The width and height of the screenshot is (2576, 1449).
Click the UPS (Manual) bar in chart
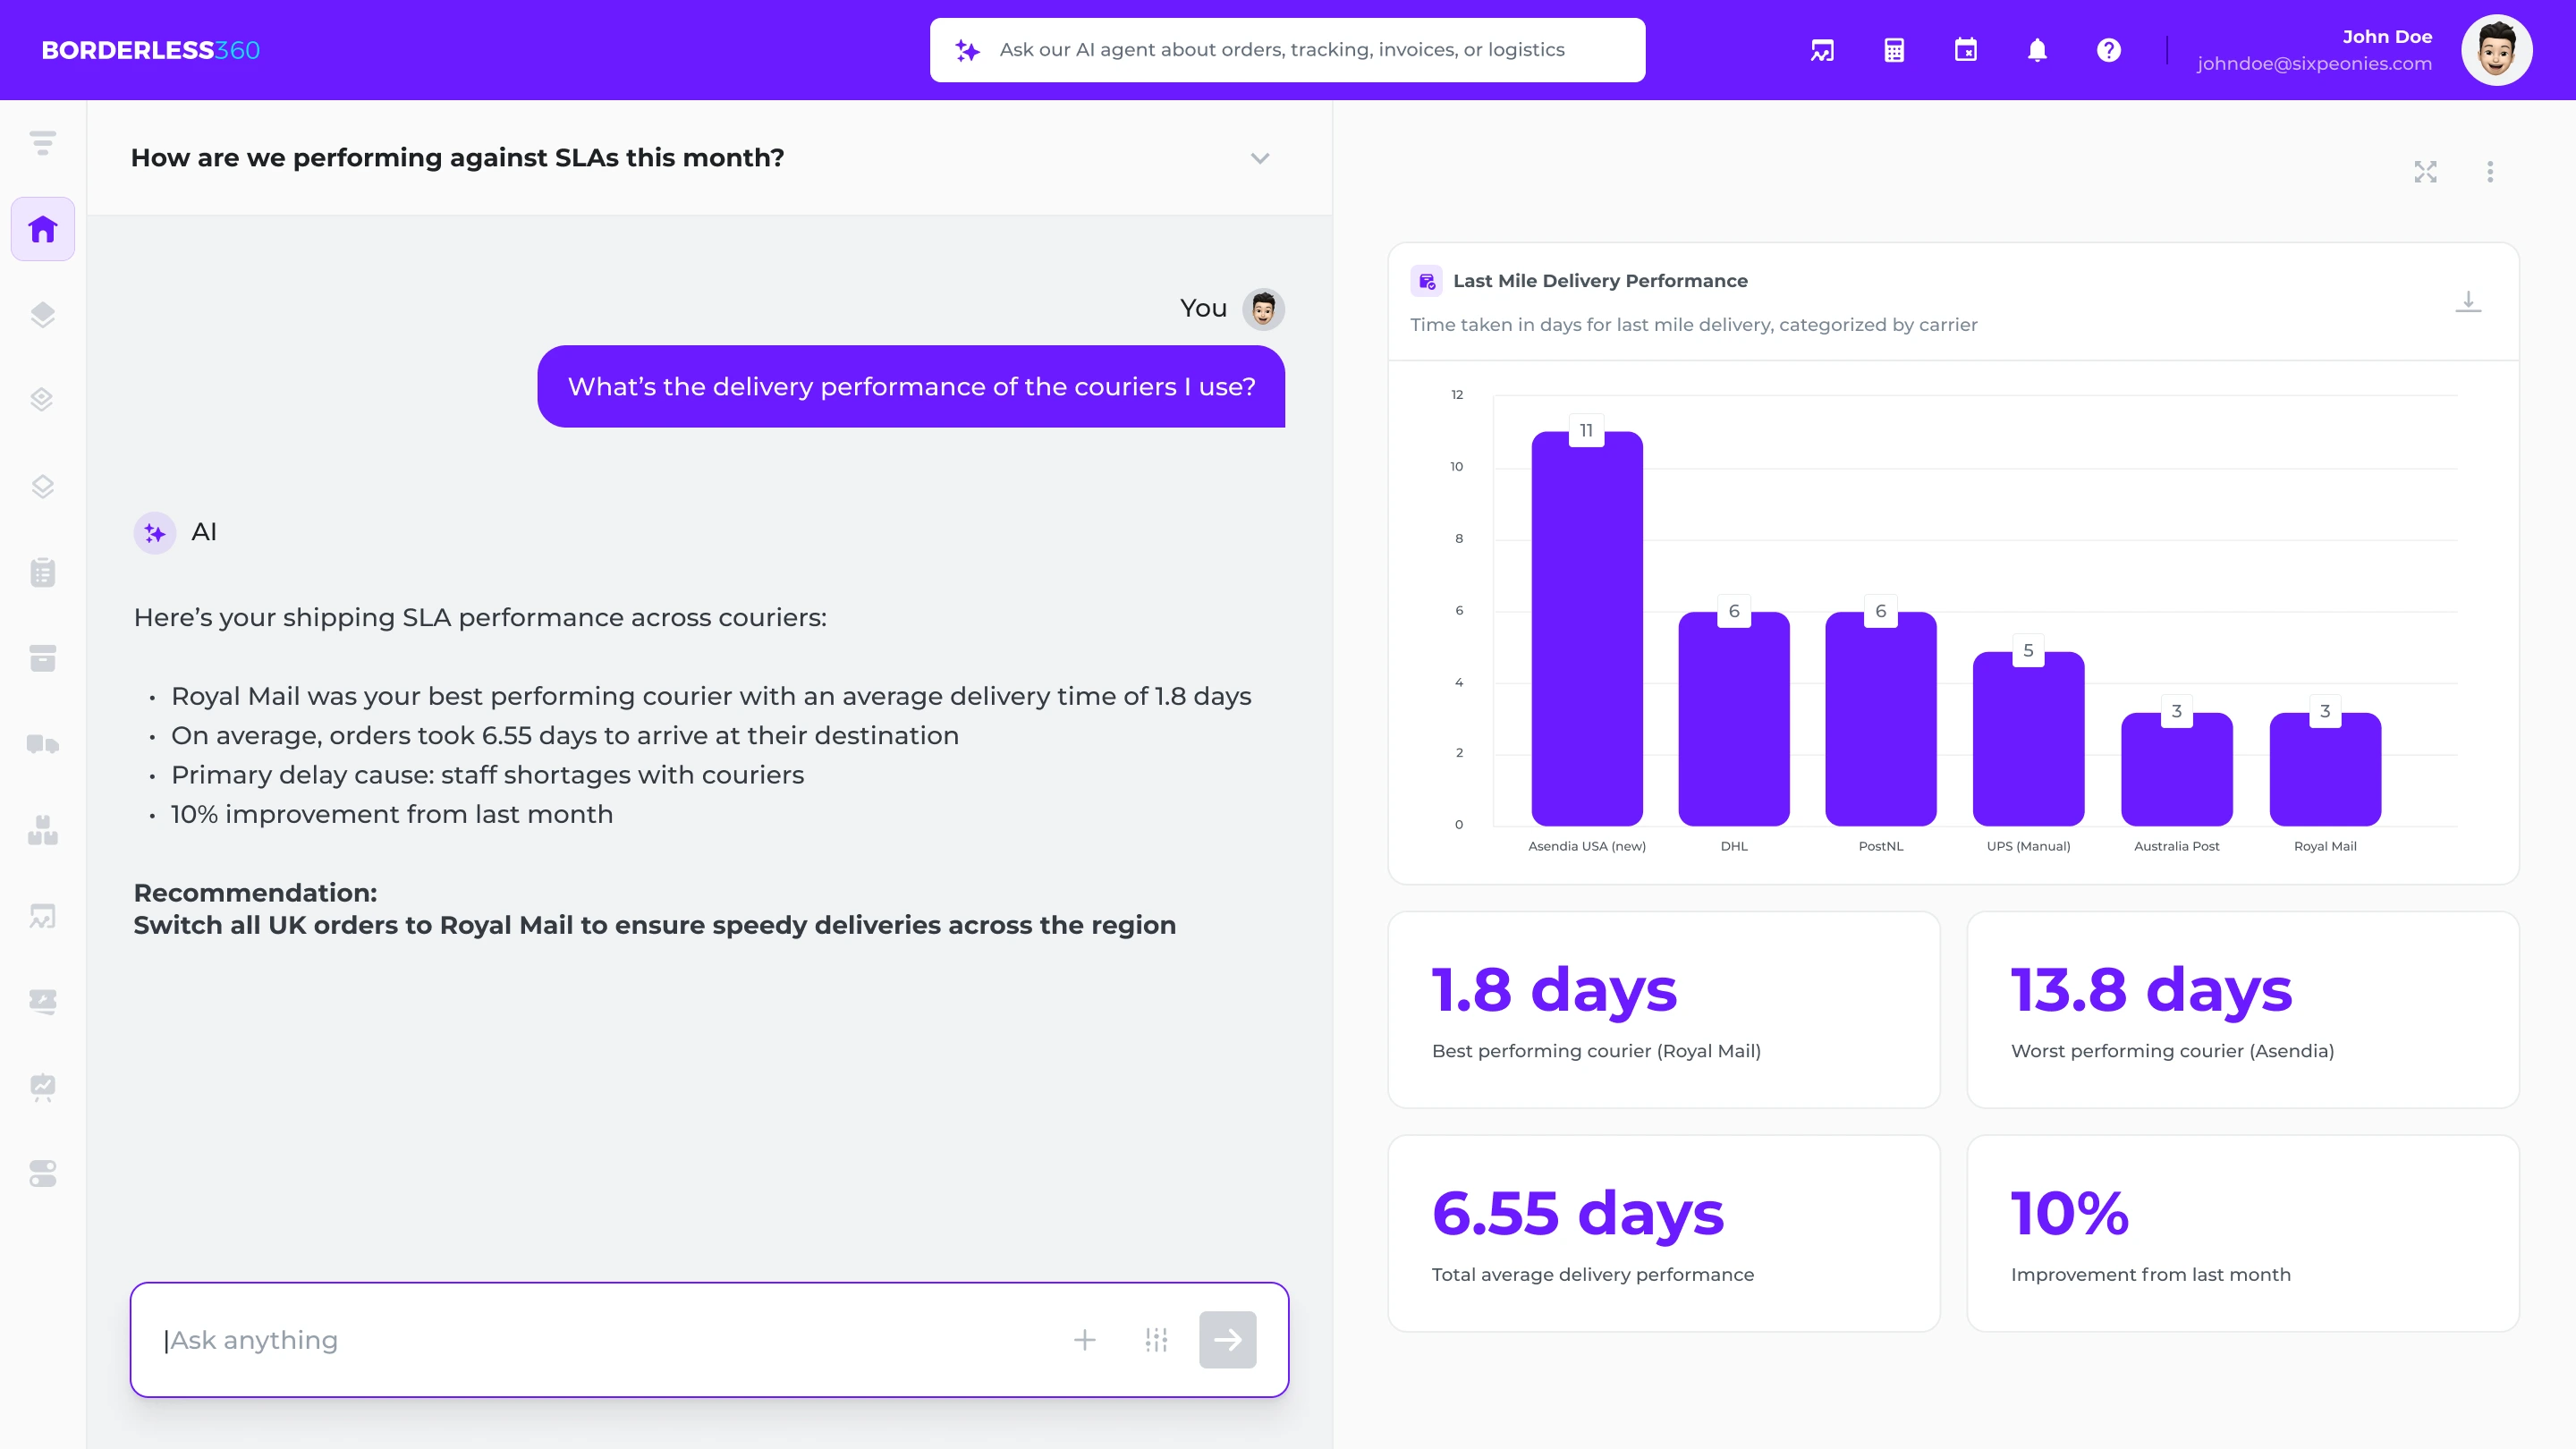pyautogui.click(x=2028, y=738)
